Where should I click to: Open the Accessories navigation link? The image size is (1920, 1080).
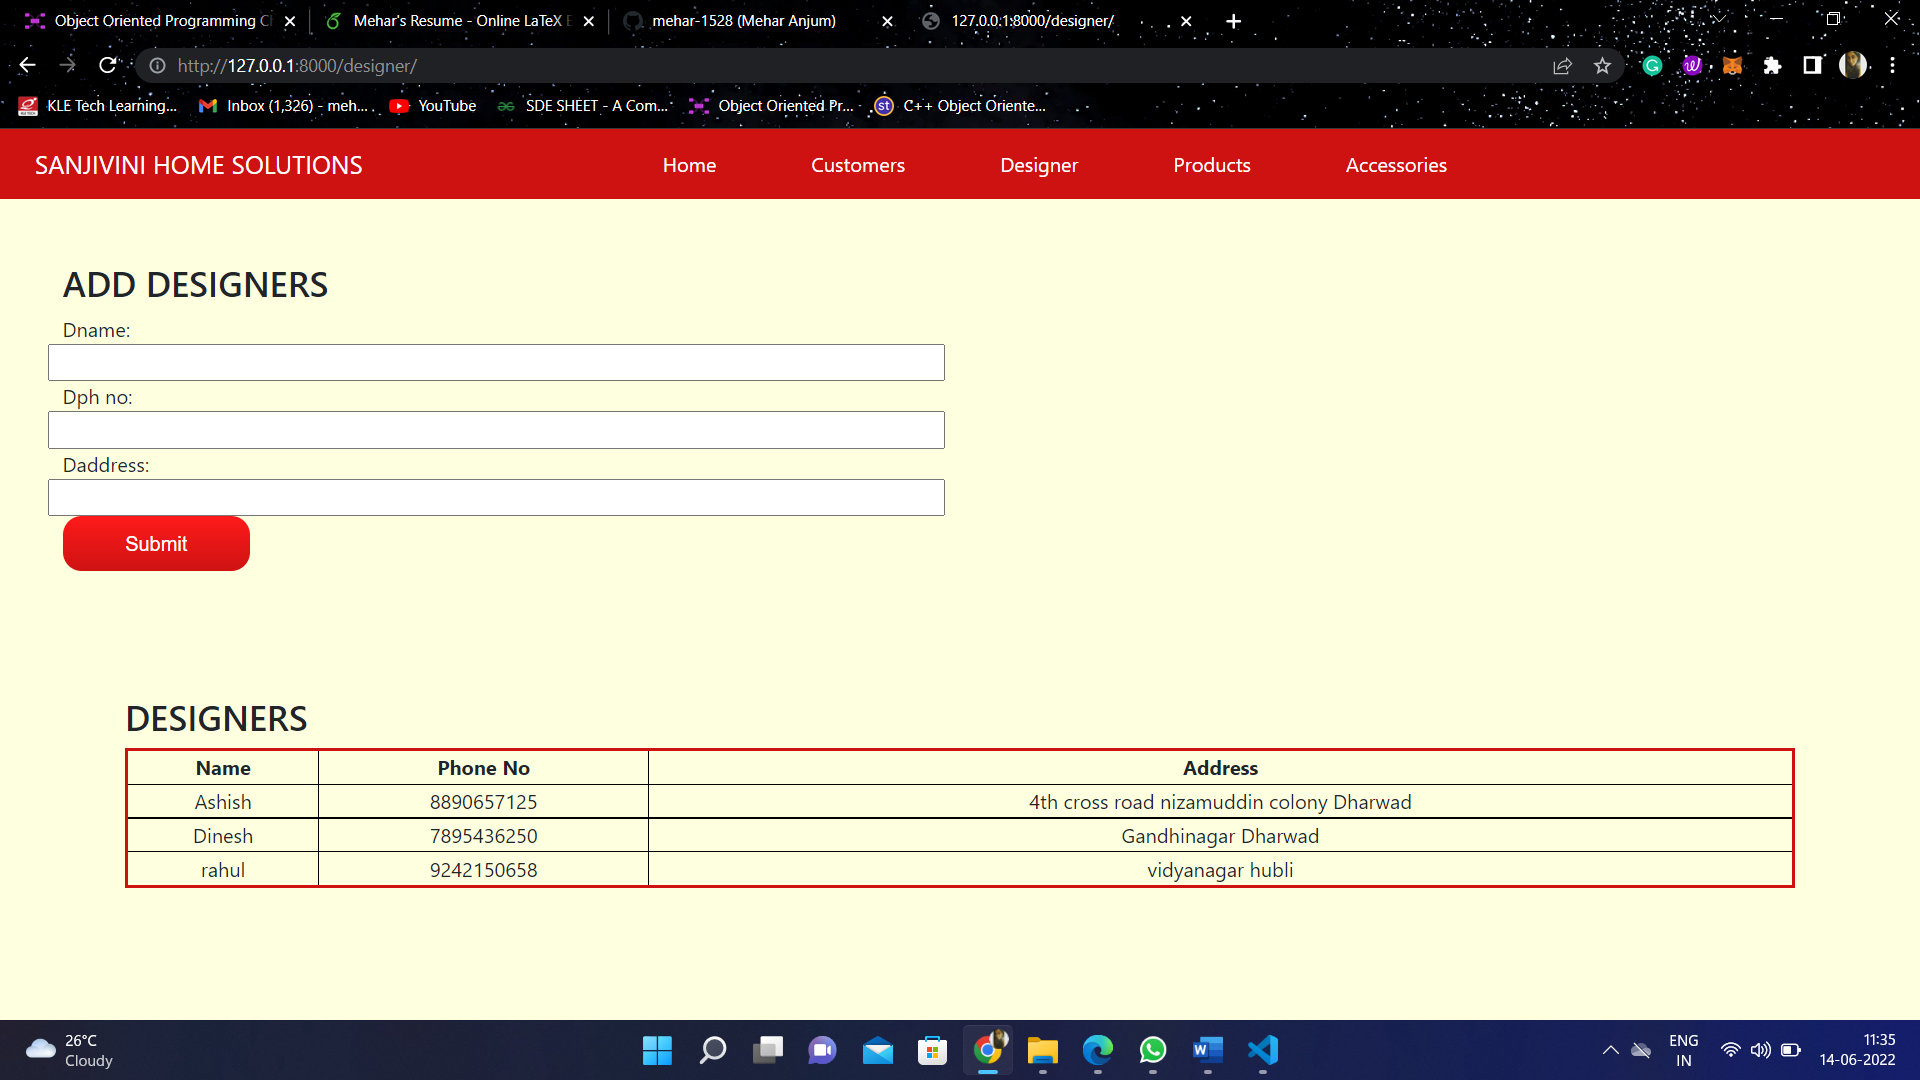click(1396, 165)
